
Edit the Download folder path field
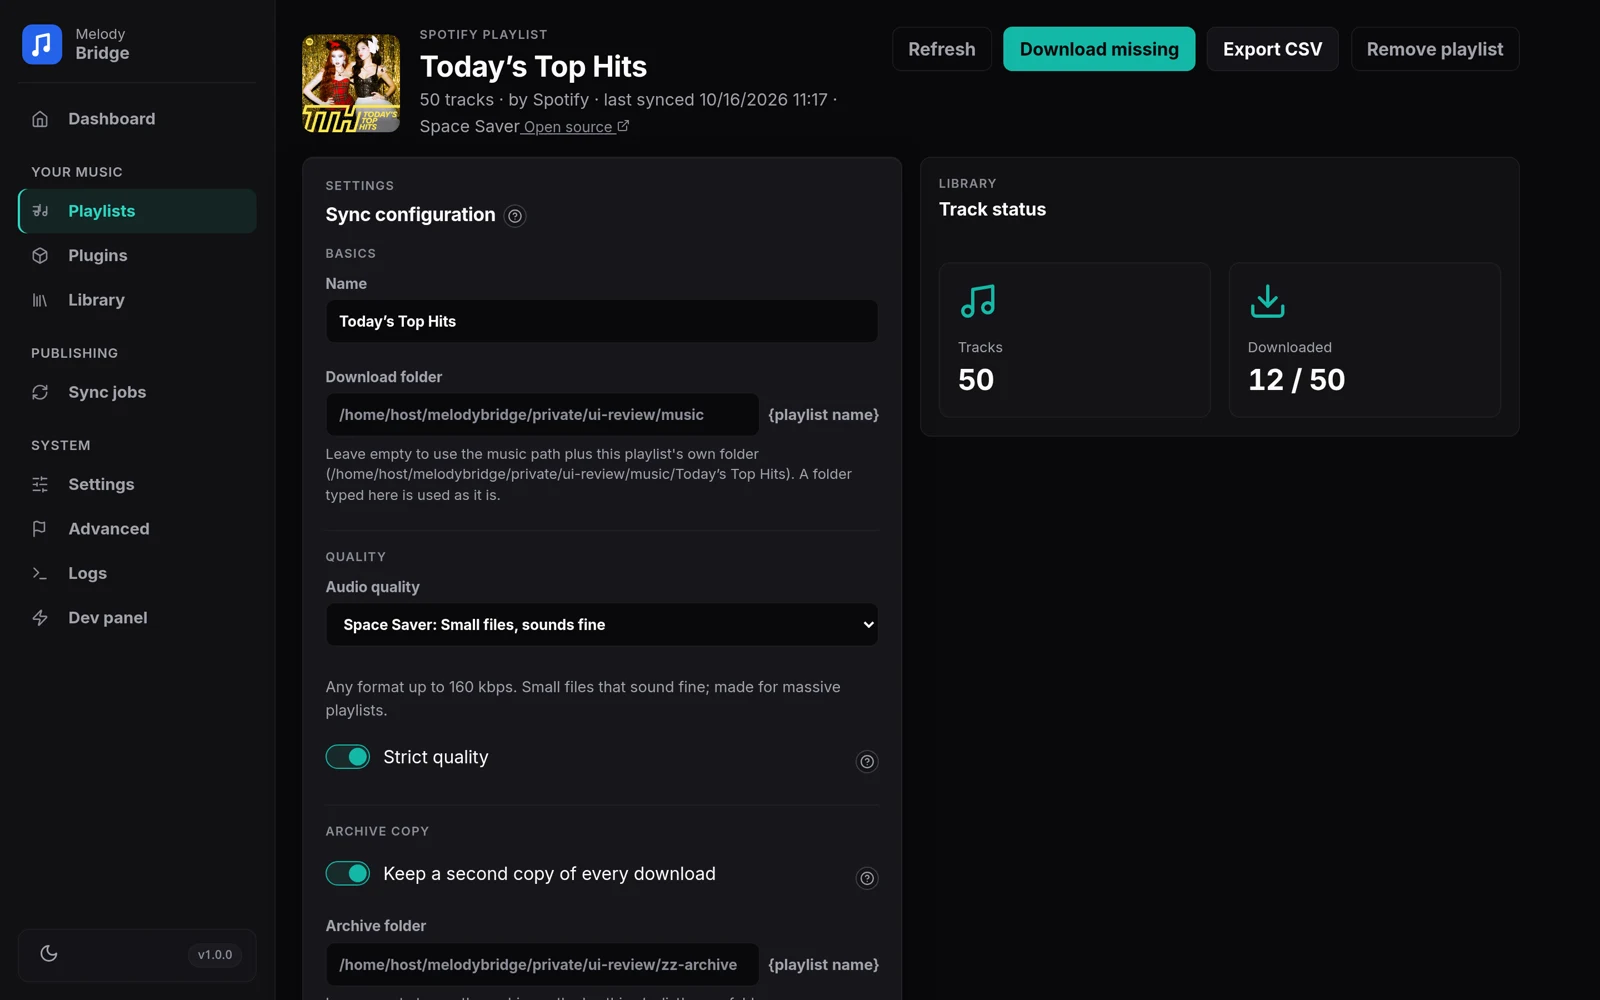click(542, 414)
